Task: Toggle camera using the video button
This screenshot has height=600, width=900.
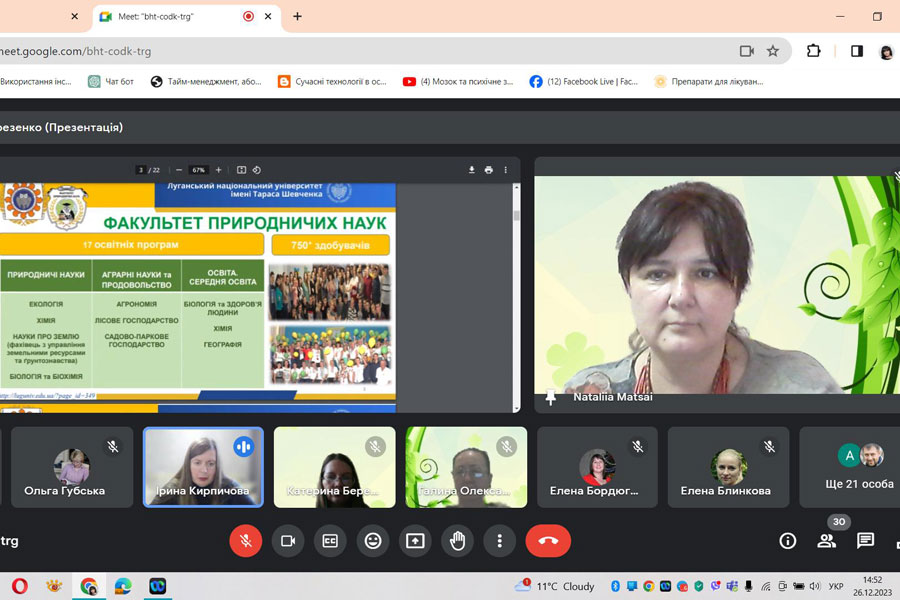Action: tap(288, 541)
